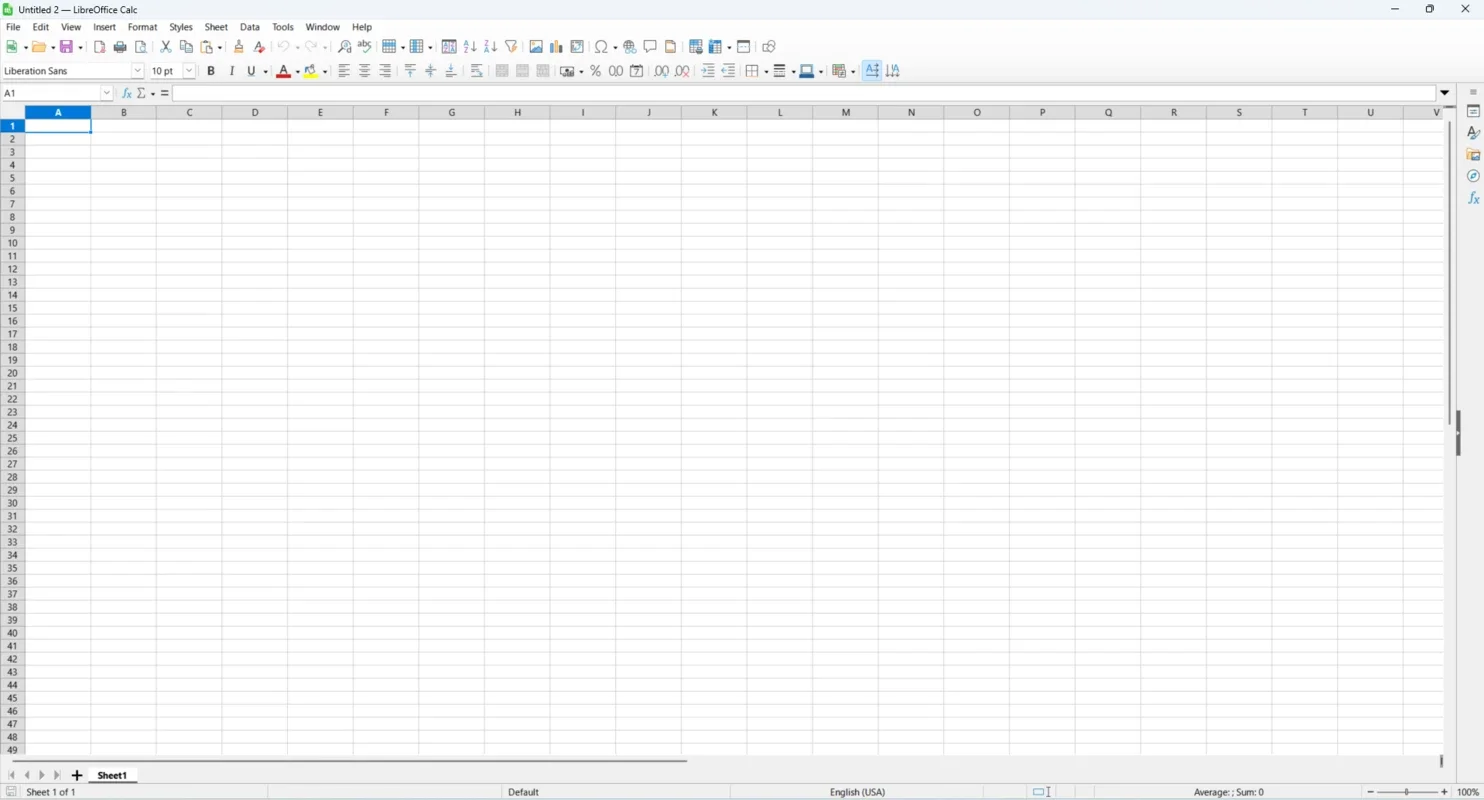1484x800 pixels.
Task: Open the Function Wizard next to the Name Box
Action: pos(126,93)
